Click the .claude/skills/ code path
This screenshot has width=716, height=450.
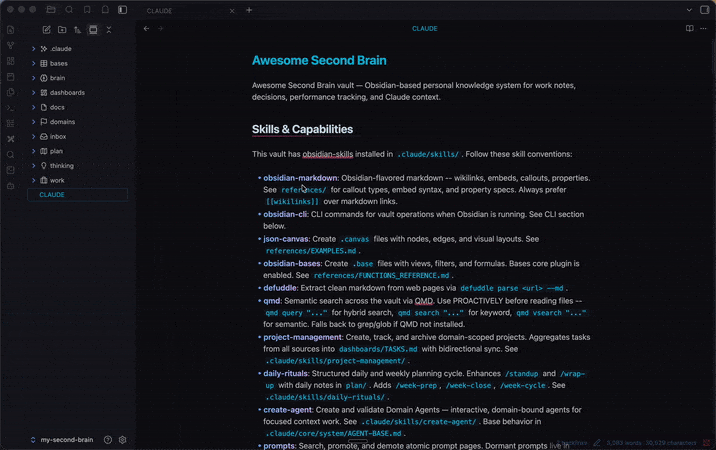(428, 154)
